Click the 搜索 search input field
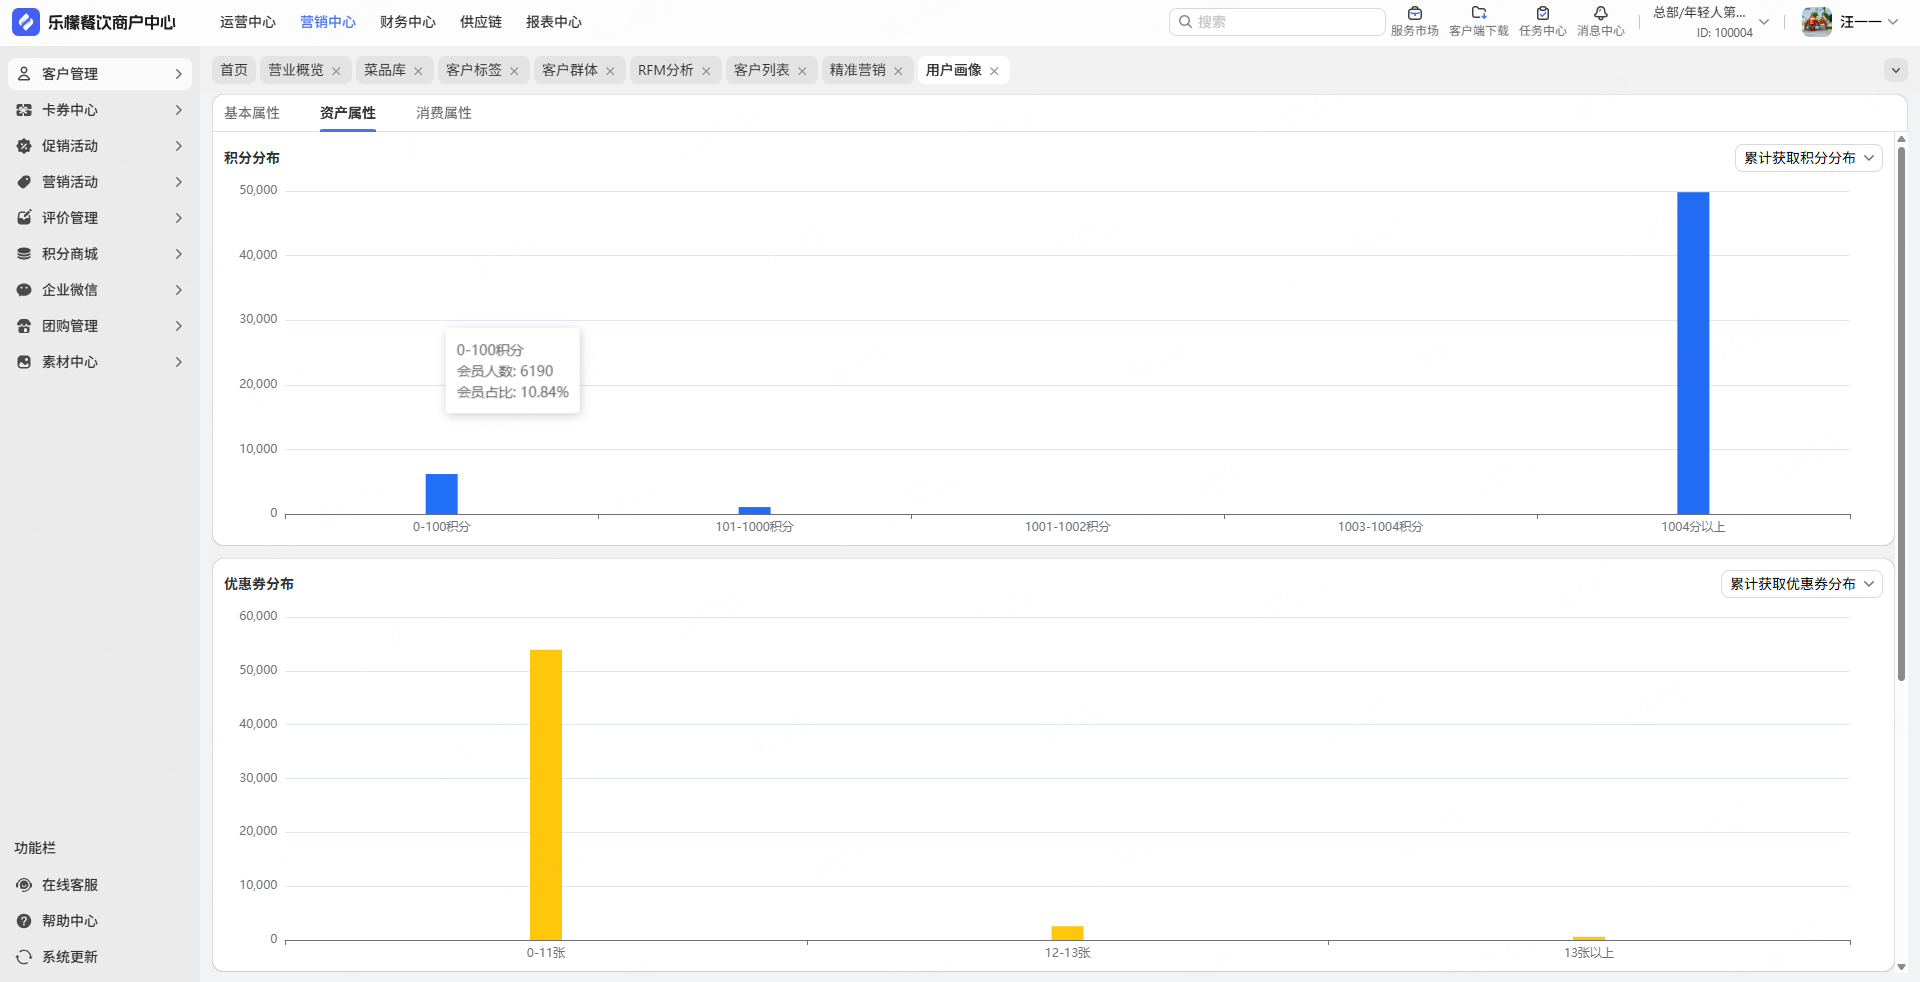Image resolution: width=1920 pixels, height=982 pixels. [1277, 22]
